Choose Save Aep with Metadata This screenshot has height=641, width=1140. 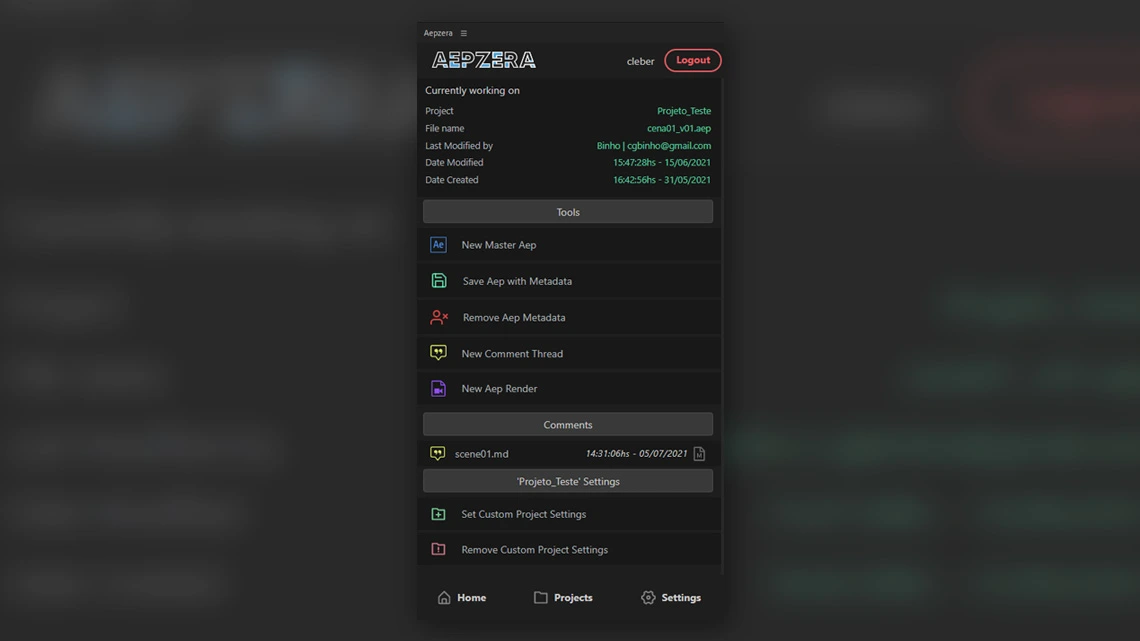(x=569, y=281)
